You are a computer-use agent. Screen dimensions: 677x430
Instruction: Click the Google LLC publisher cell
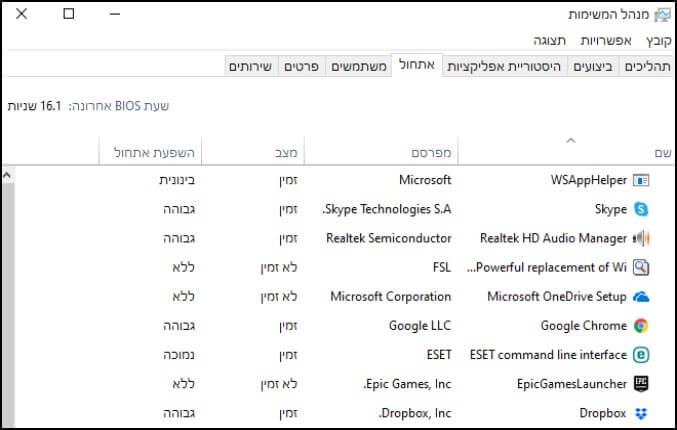[420, 326]
